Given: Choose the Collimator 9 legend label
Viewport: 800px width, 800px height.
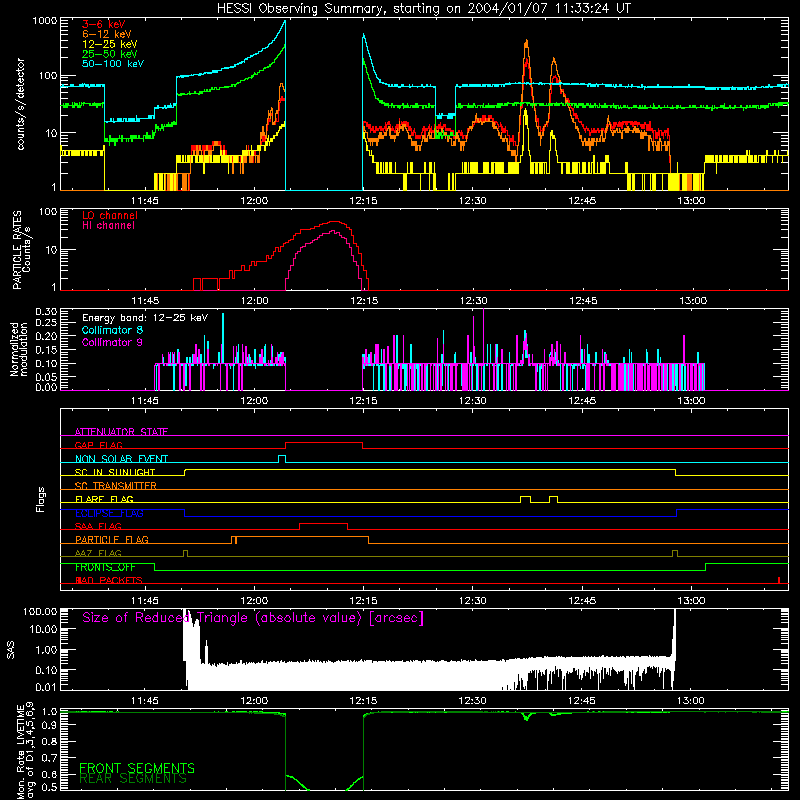Looking at the screenshot, I should point(112,342).
